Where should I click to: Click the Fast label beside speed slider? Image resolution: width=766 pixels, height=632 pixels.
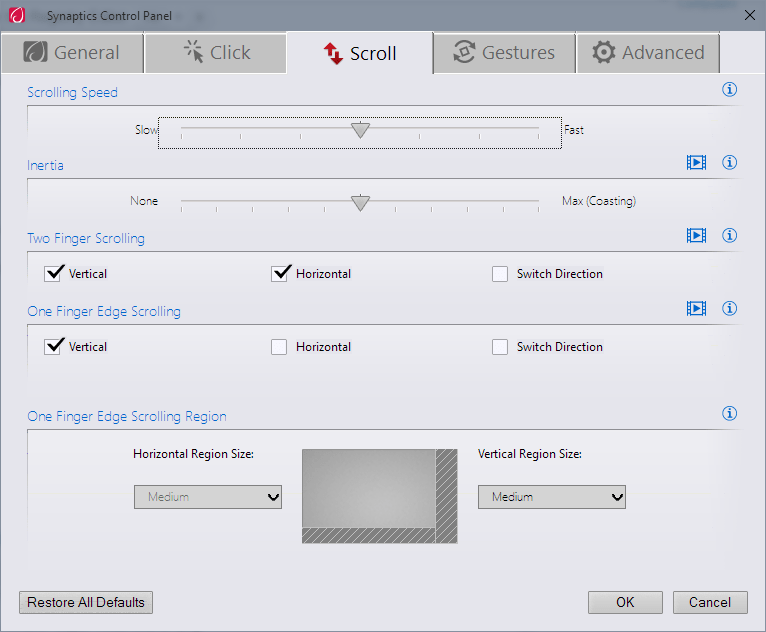pos(574,130)
